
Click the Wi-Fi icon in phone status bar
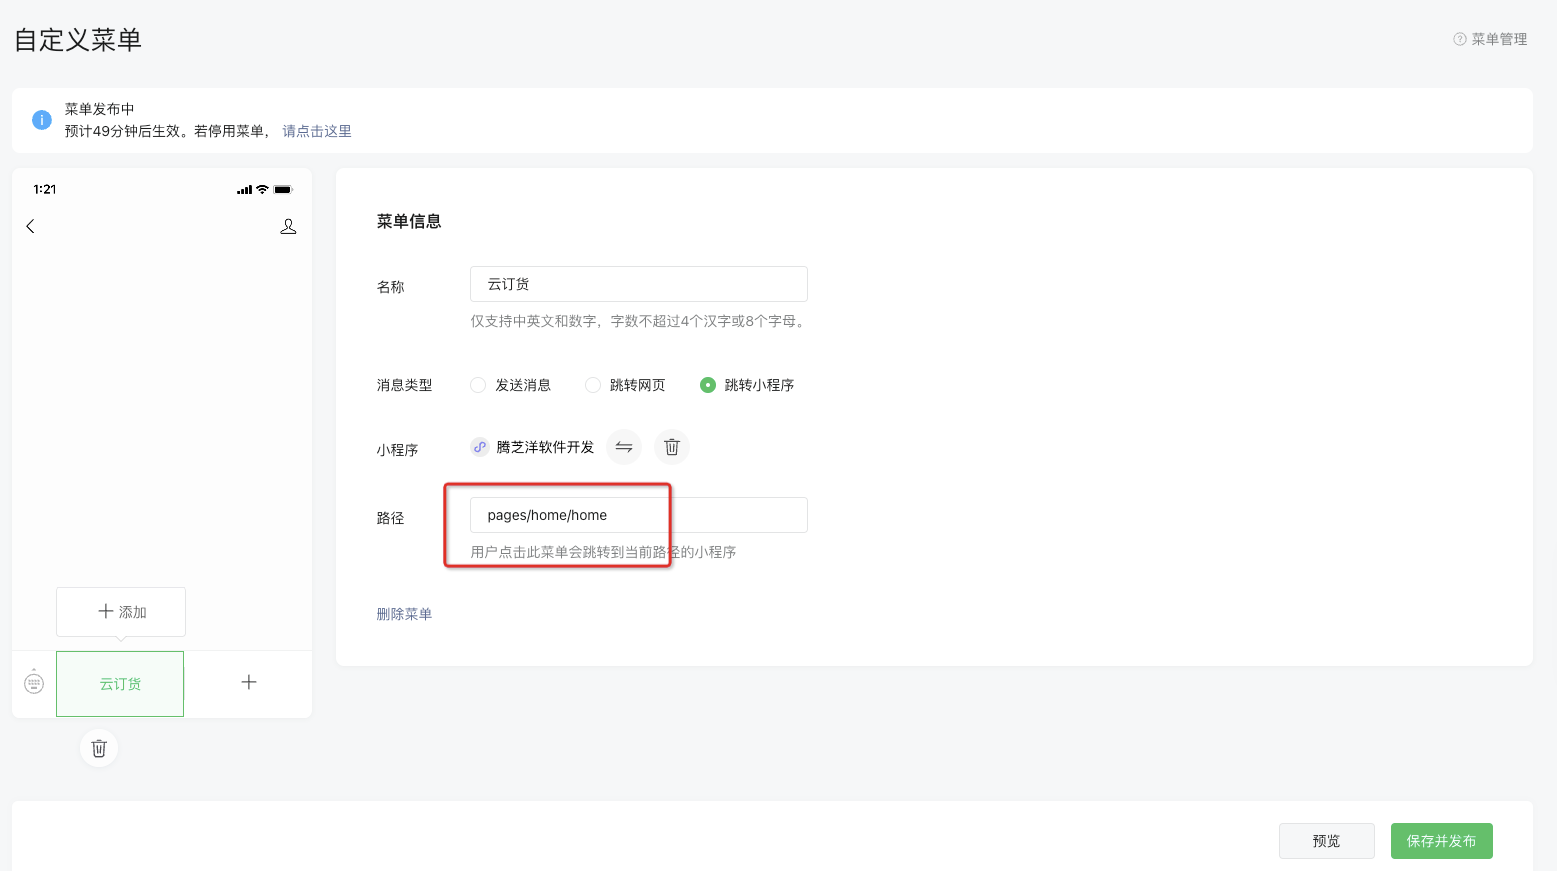tap(262, 189)
